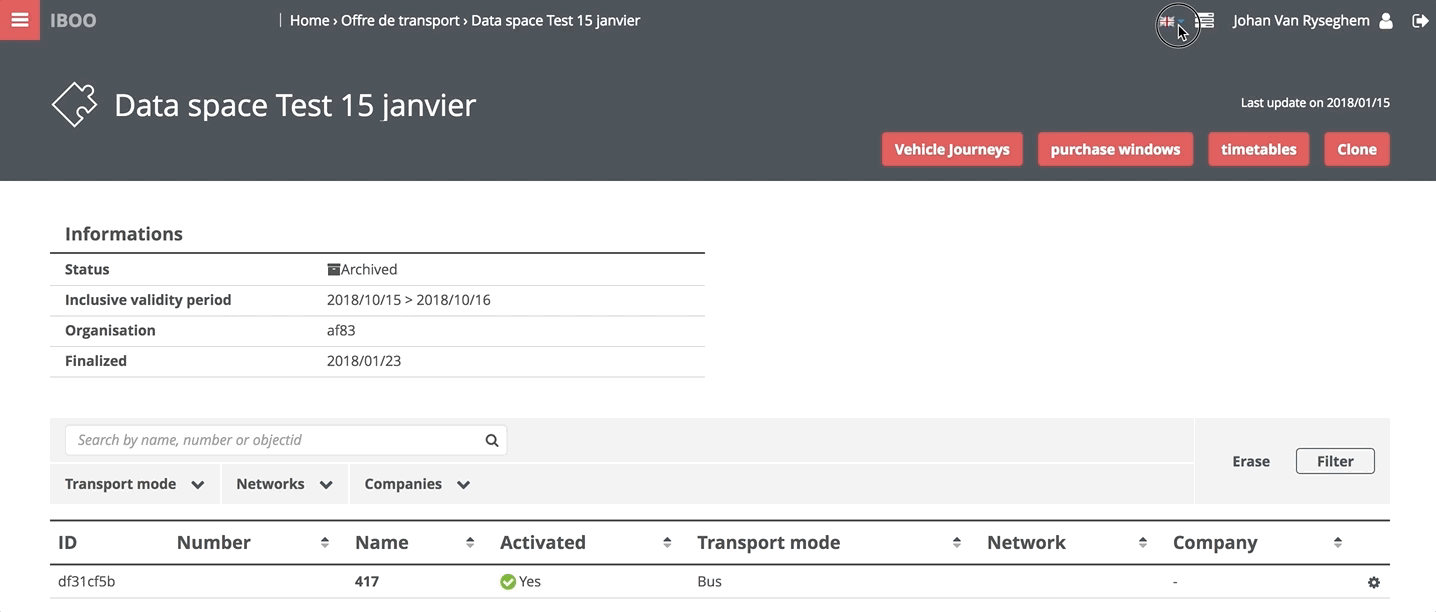The width and height of the screenshot is (1436, 612).
Task: Apply filters with the Filter button
Action: [x=1334, y=461]
